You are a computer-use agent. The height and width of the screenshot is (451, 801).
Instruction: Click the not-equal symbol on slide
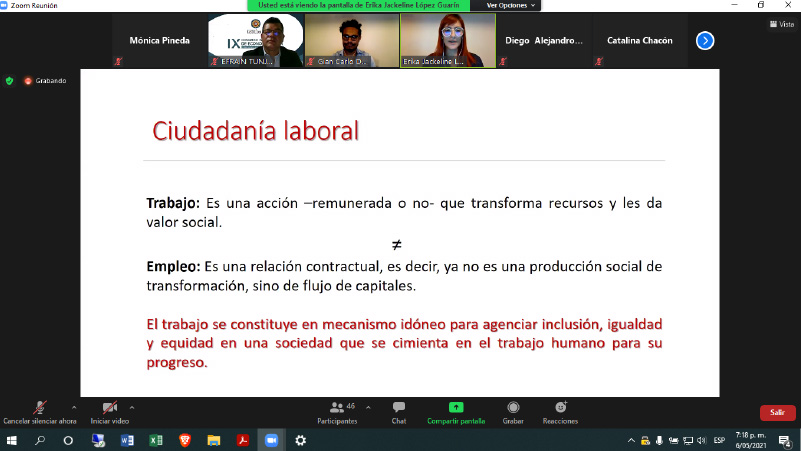click(x=396, y=245)
